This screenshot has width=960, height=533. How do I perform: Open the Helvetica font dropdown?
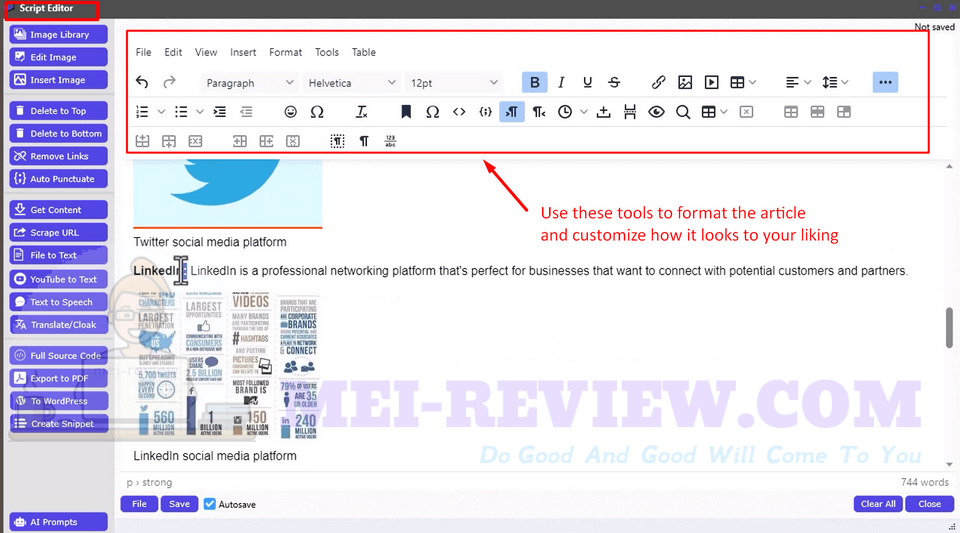click(352, 83)
